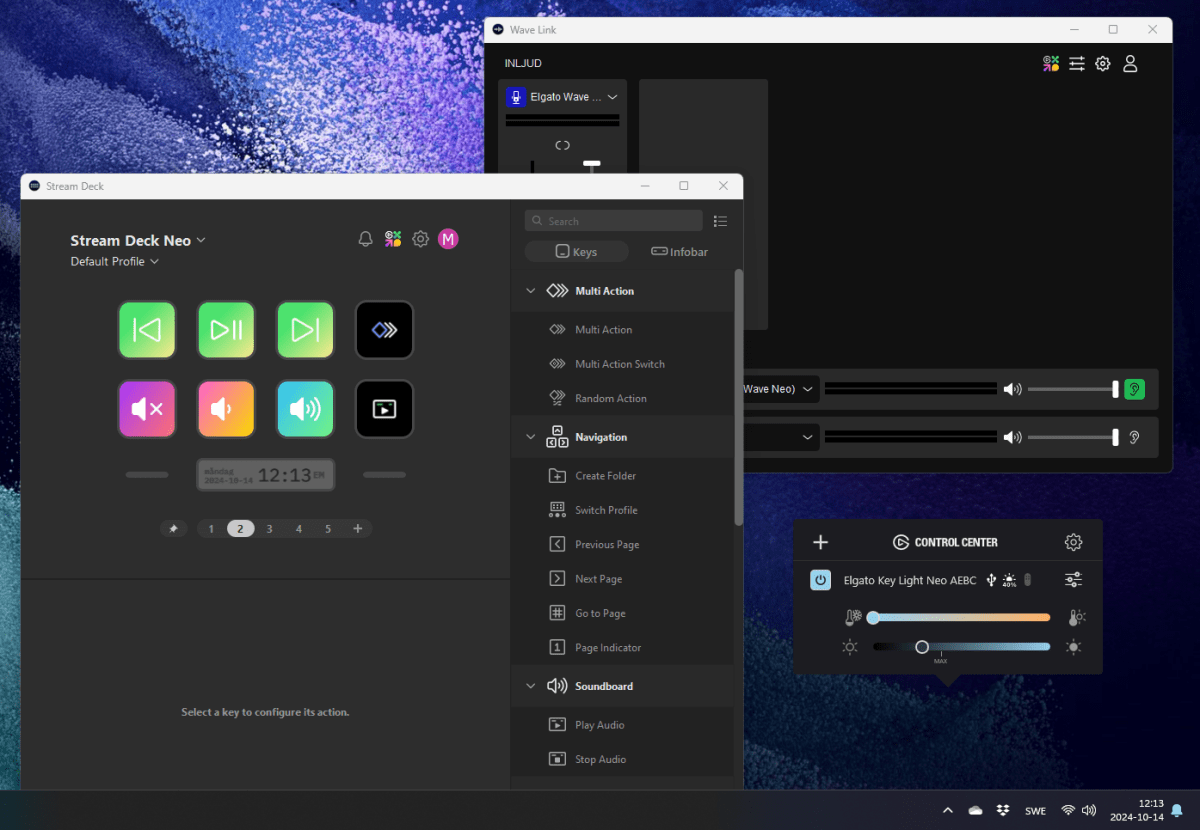Add a new page with the plus button
This screenshot has width=1200, height=830.
click(x=358, y=528)
